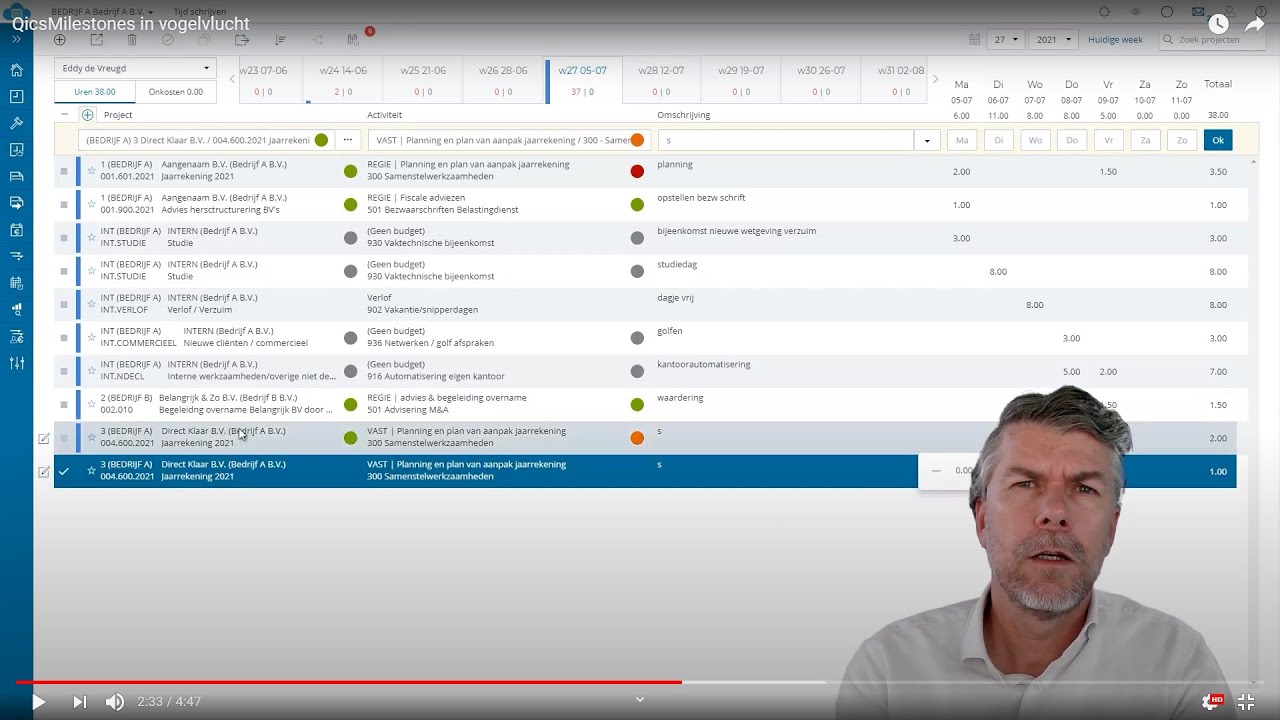This screenshot has height=720, width=1280.
Task: Sort the entries using the sort icon
Action: tap(280, 40)
